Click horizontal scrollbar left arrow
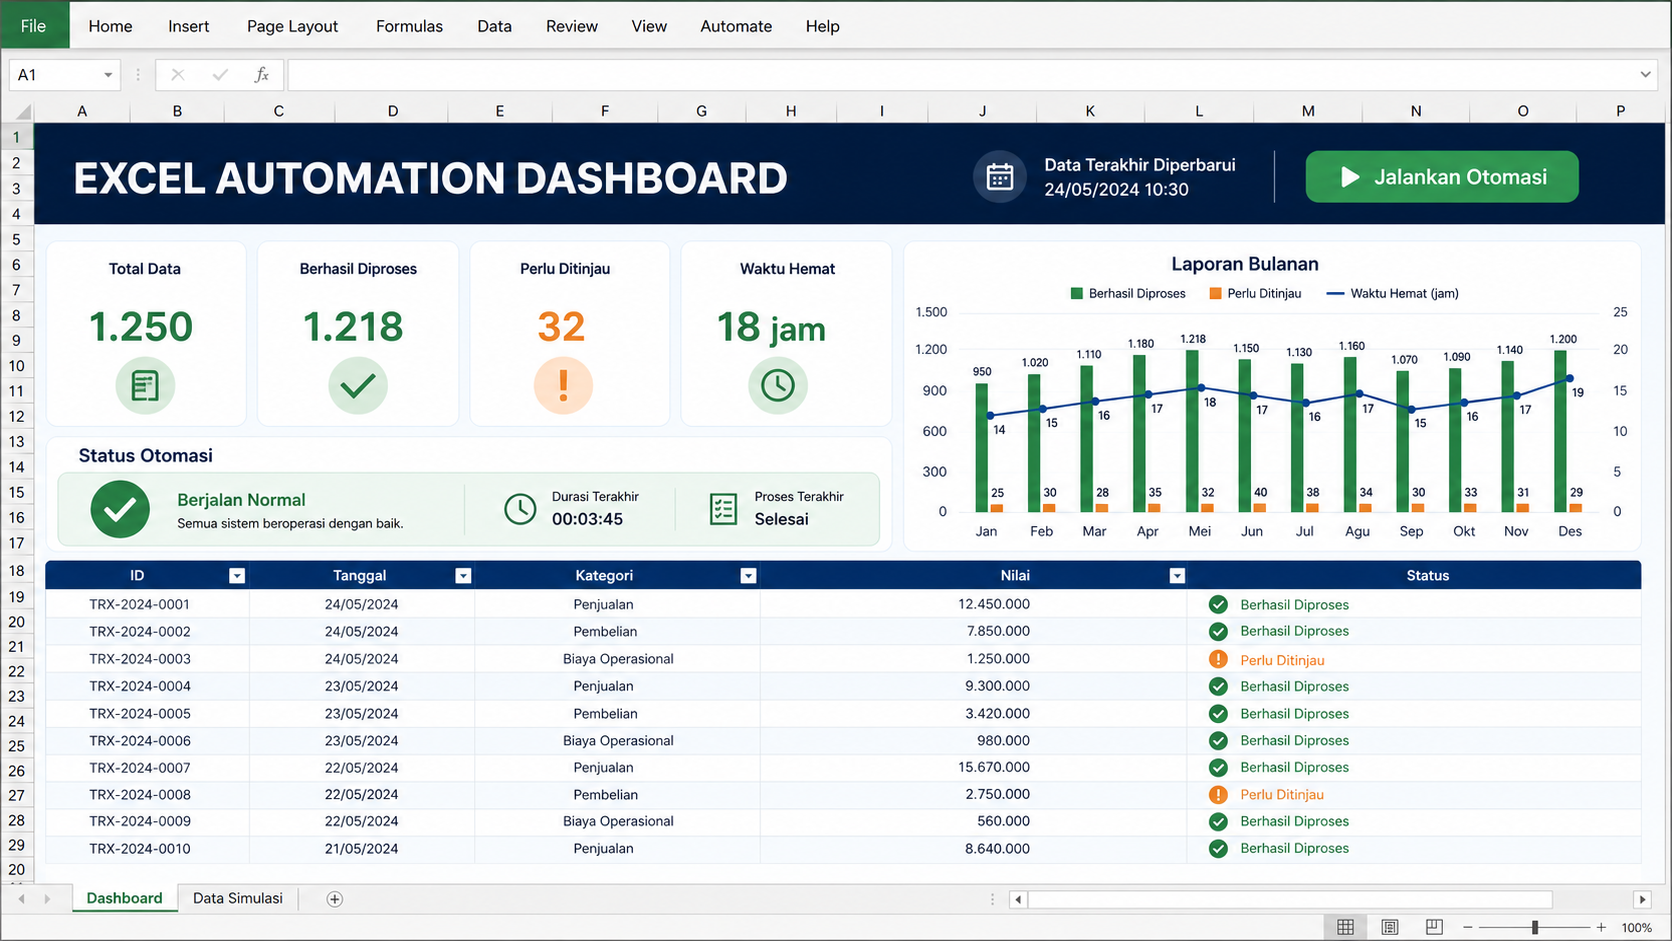 (x=1018, y=899)
